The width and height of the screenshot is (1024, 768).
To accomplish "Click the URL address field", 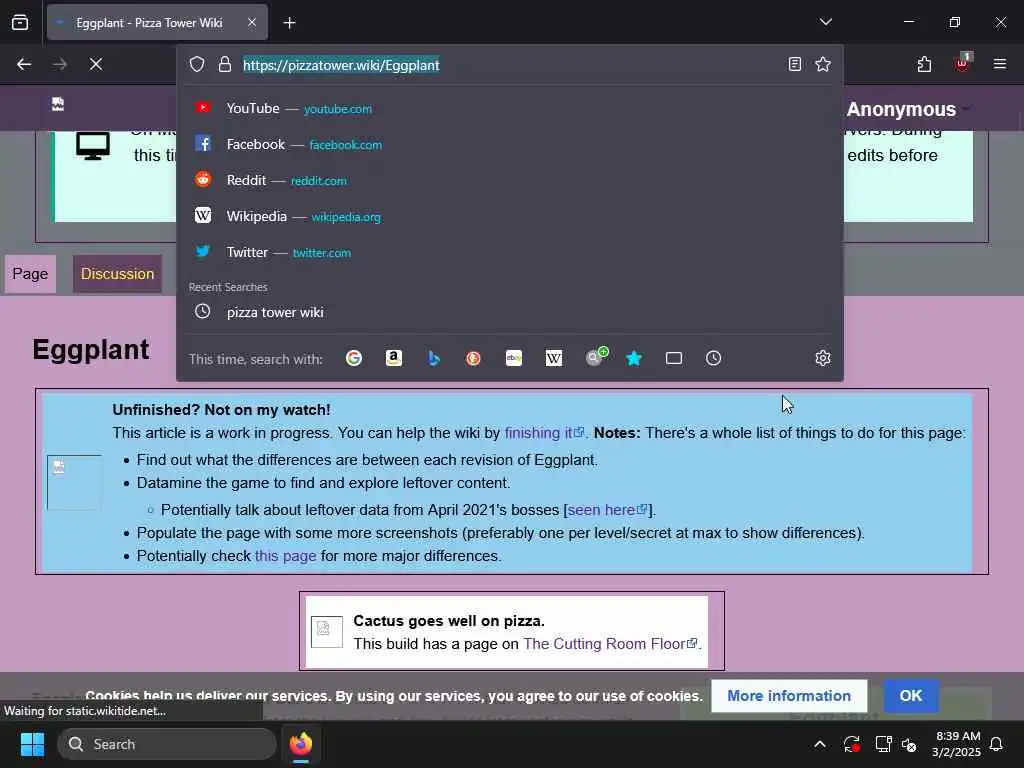I will (x=509, y=65).
